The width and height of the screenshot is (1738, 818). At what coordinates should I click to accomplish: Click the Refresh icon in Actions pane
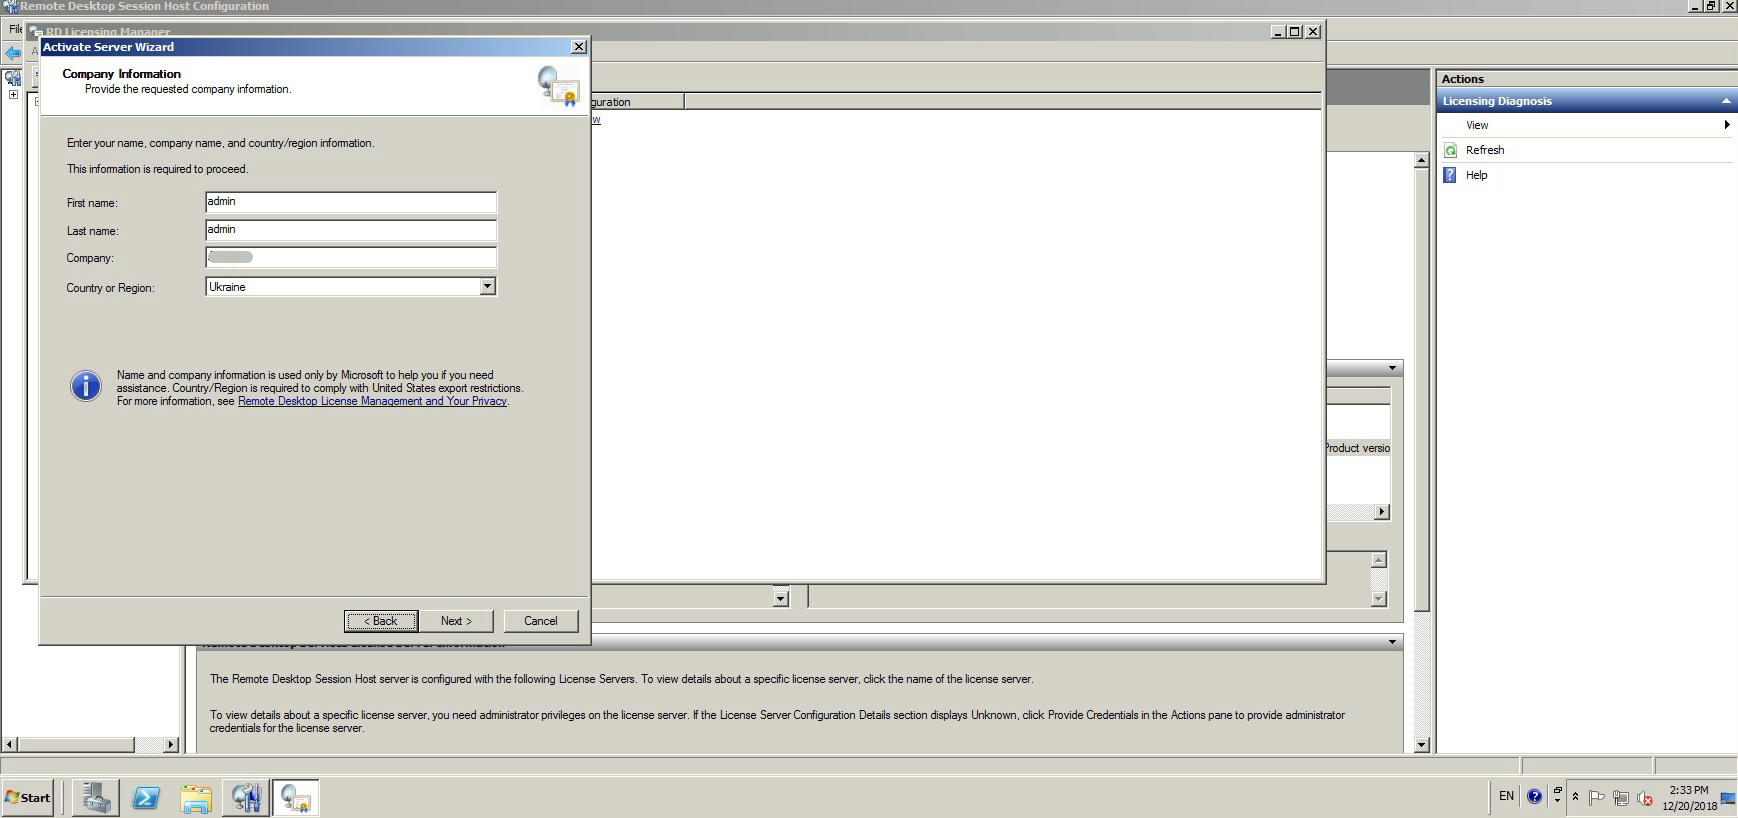[x=1451, y=150]
